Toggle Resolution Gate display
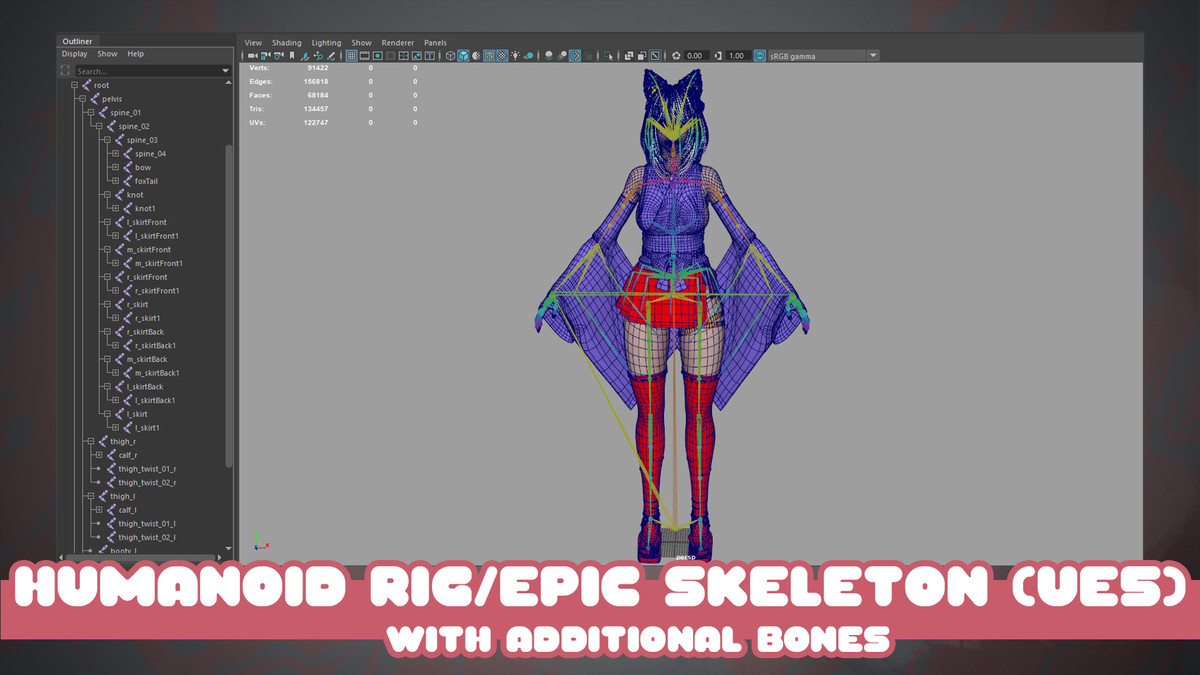 (377, 56)
